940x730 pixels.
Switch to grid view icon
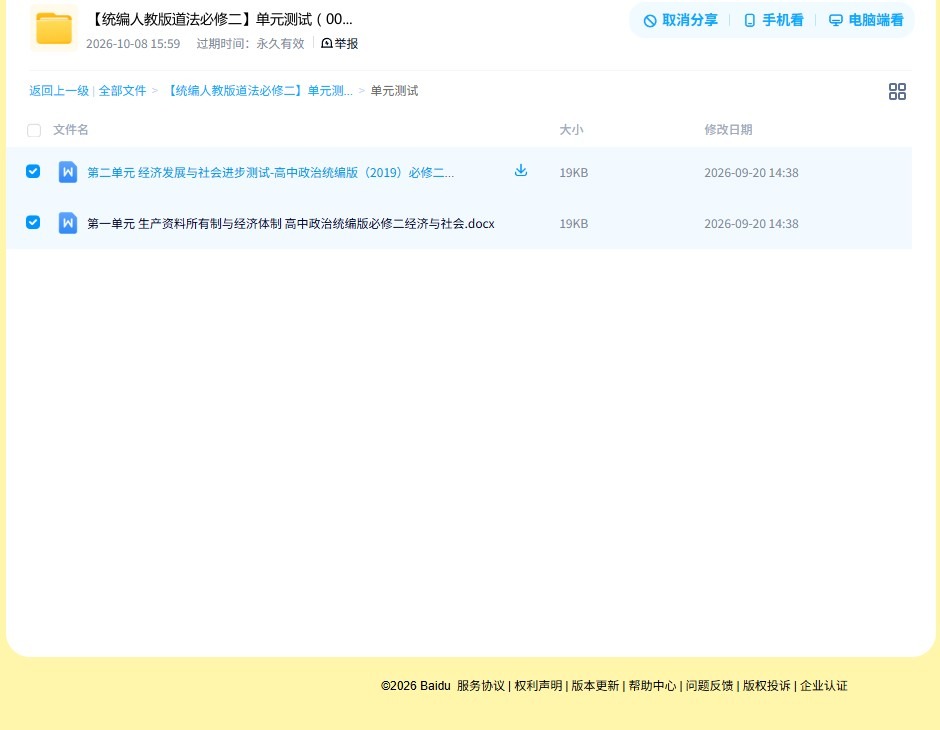coord(897,91)
